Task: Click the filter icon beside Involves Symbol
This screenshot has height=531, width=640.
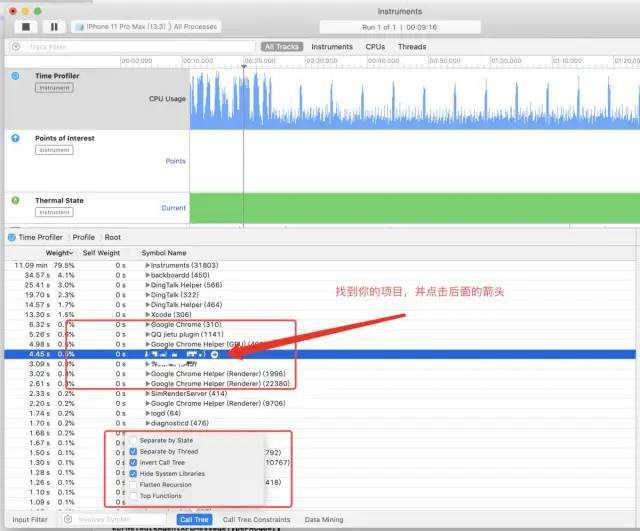Action: [68, 519]
